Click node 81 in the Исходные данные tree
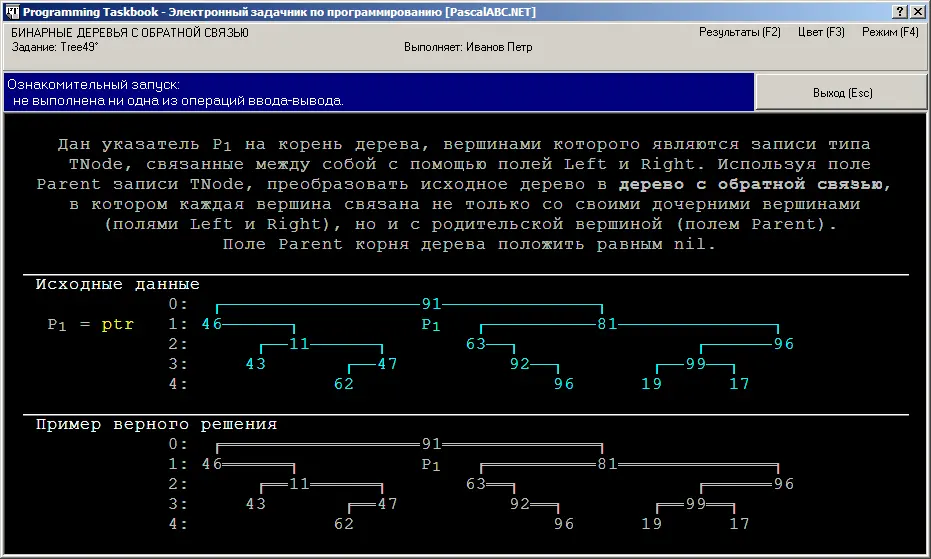This screenshot has height=559, width=931. [607, 324]
